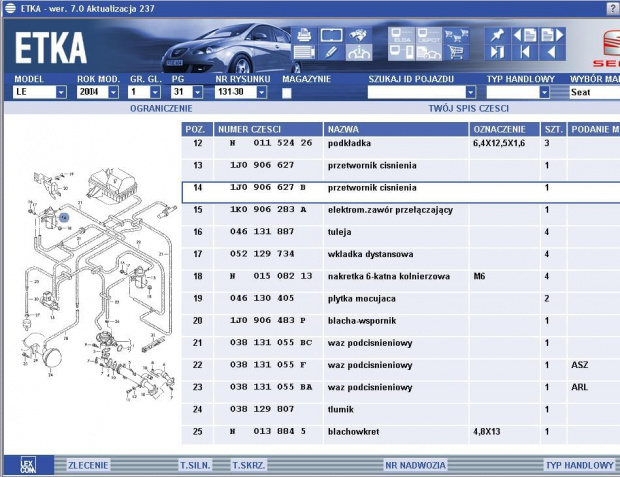Select wkladka dystansowa row
The image size is (620, 477).
point(401,259)
